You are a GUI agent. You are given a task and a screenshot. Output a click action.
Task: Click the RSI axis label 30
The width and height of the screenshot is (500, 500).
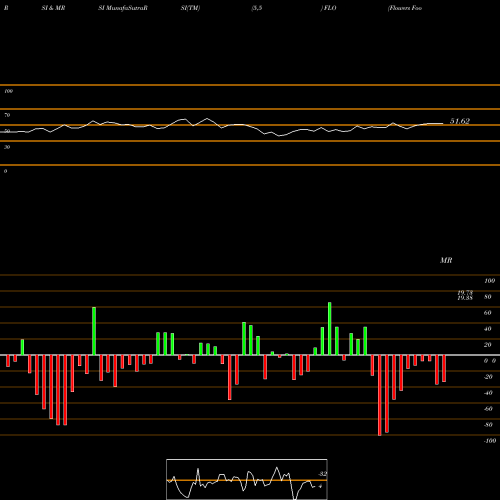click(x=7, y=147)
